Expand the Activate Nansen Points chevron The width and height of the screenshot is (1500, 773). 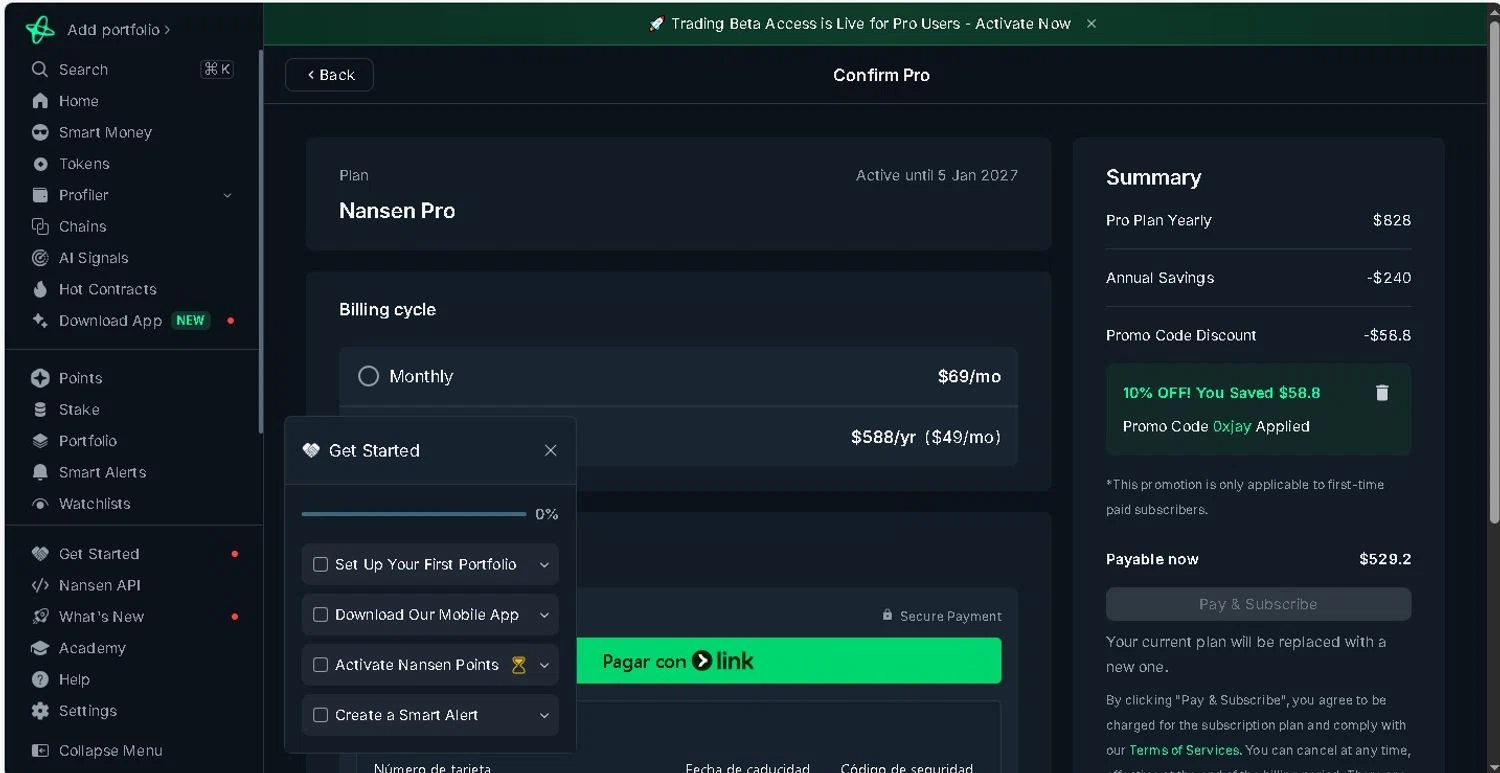click(544, 665)
